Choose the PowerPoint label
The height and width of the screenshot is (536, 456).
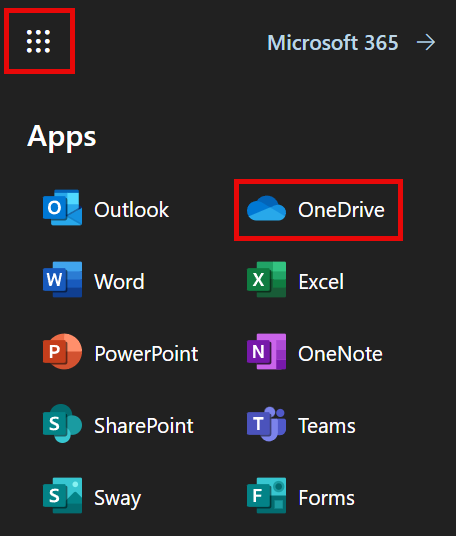tap(146, 353)
